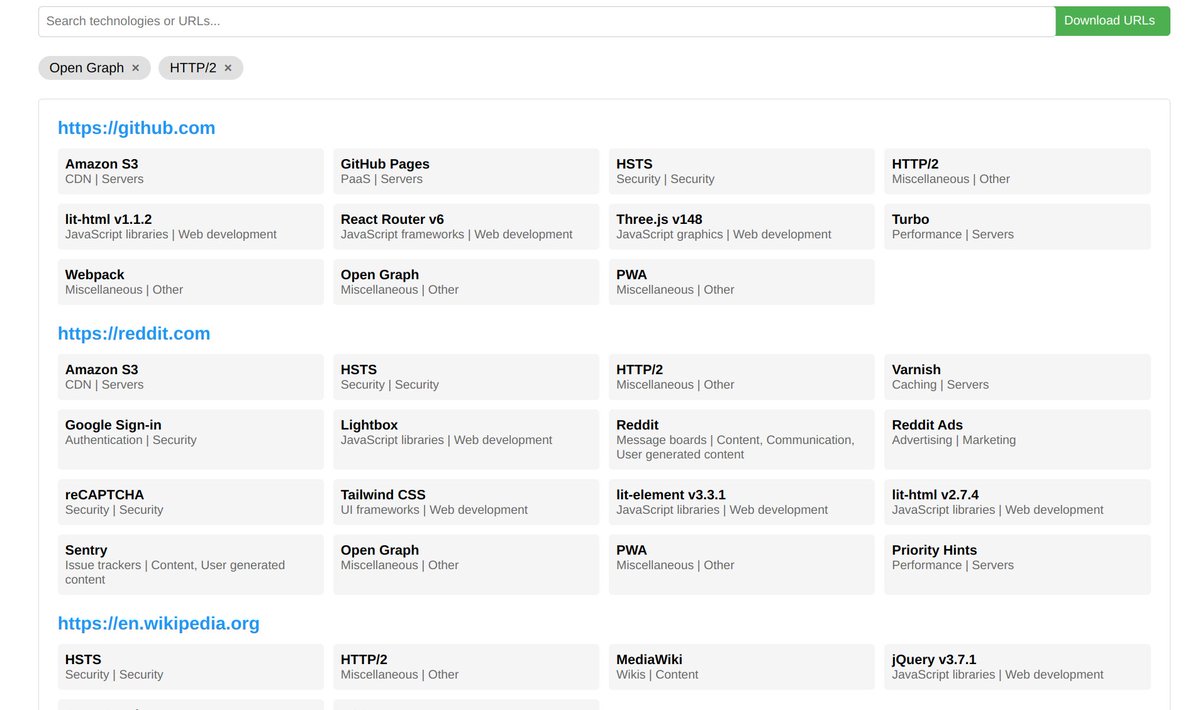
Task: Focus the Search technologies or URLs field
Action: point(546,21)
